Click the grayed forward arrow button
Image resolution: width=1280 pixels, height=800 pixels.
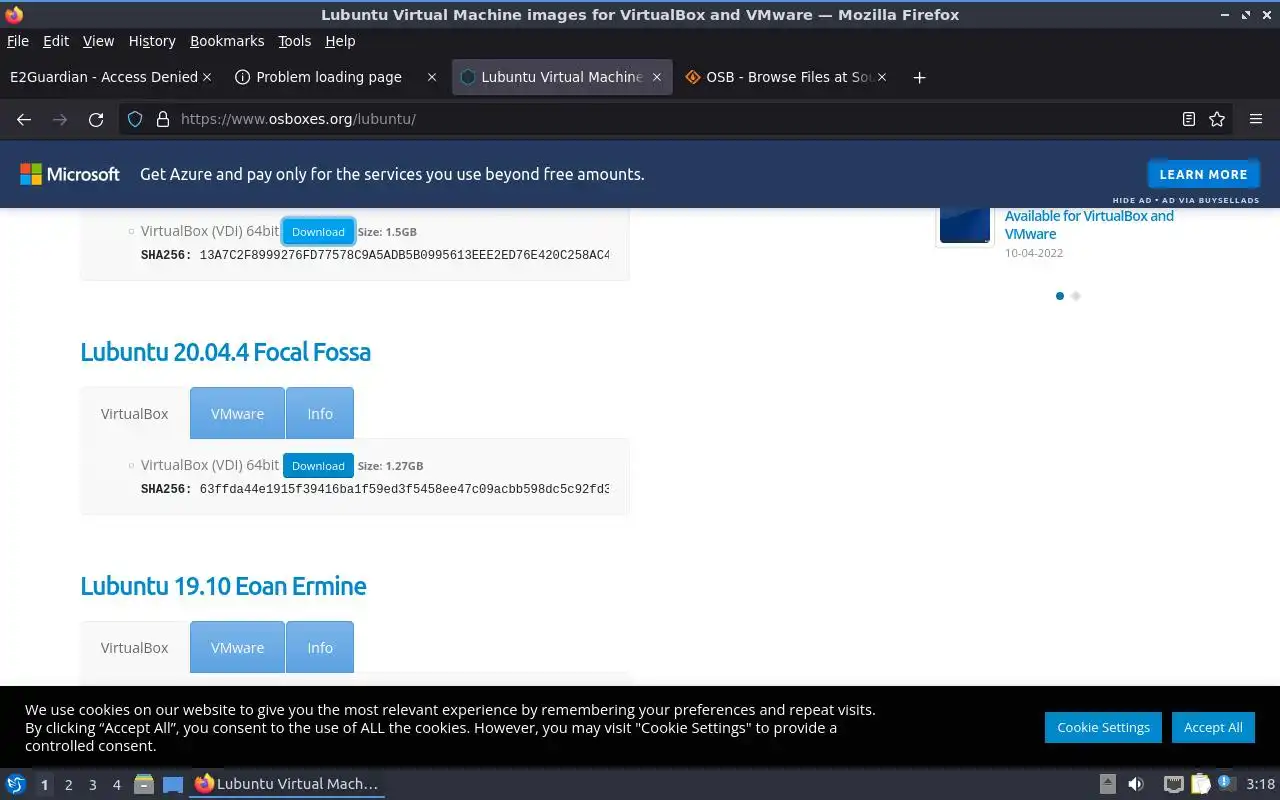pos(60,119)
